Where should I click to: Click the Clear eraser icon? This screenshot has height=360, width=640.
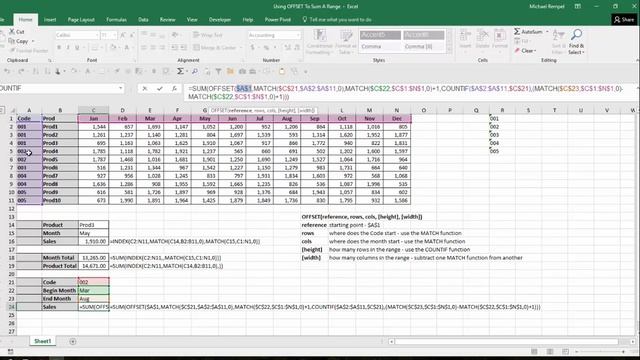(x=517, y=51)
